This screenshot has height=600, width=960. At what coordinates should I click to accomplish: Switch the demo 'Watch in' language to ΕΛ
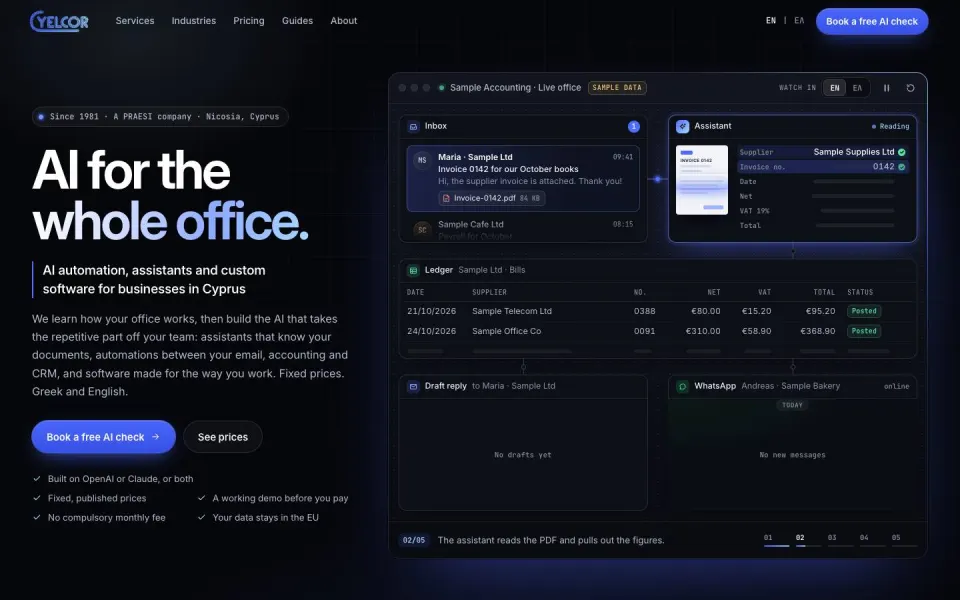[x=858, y=88]
